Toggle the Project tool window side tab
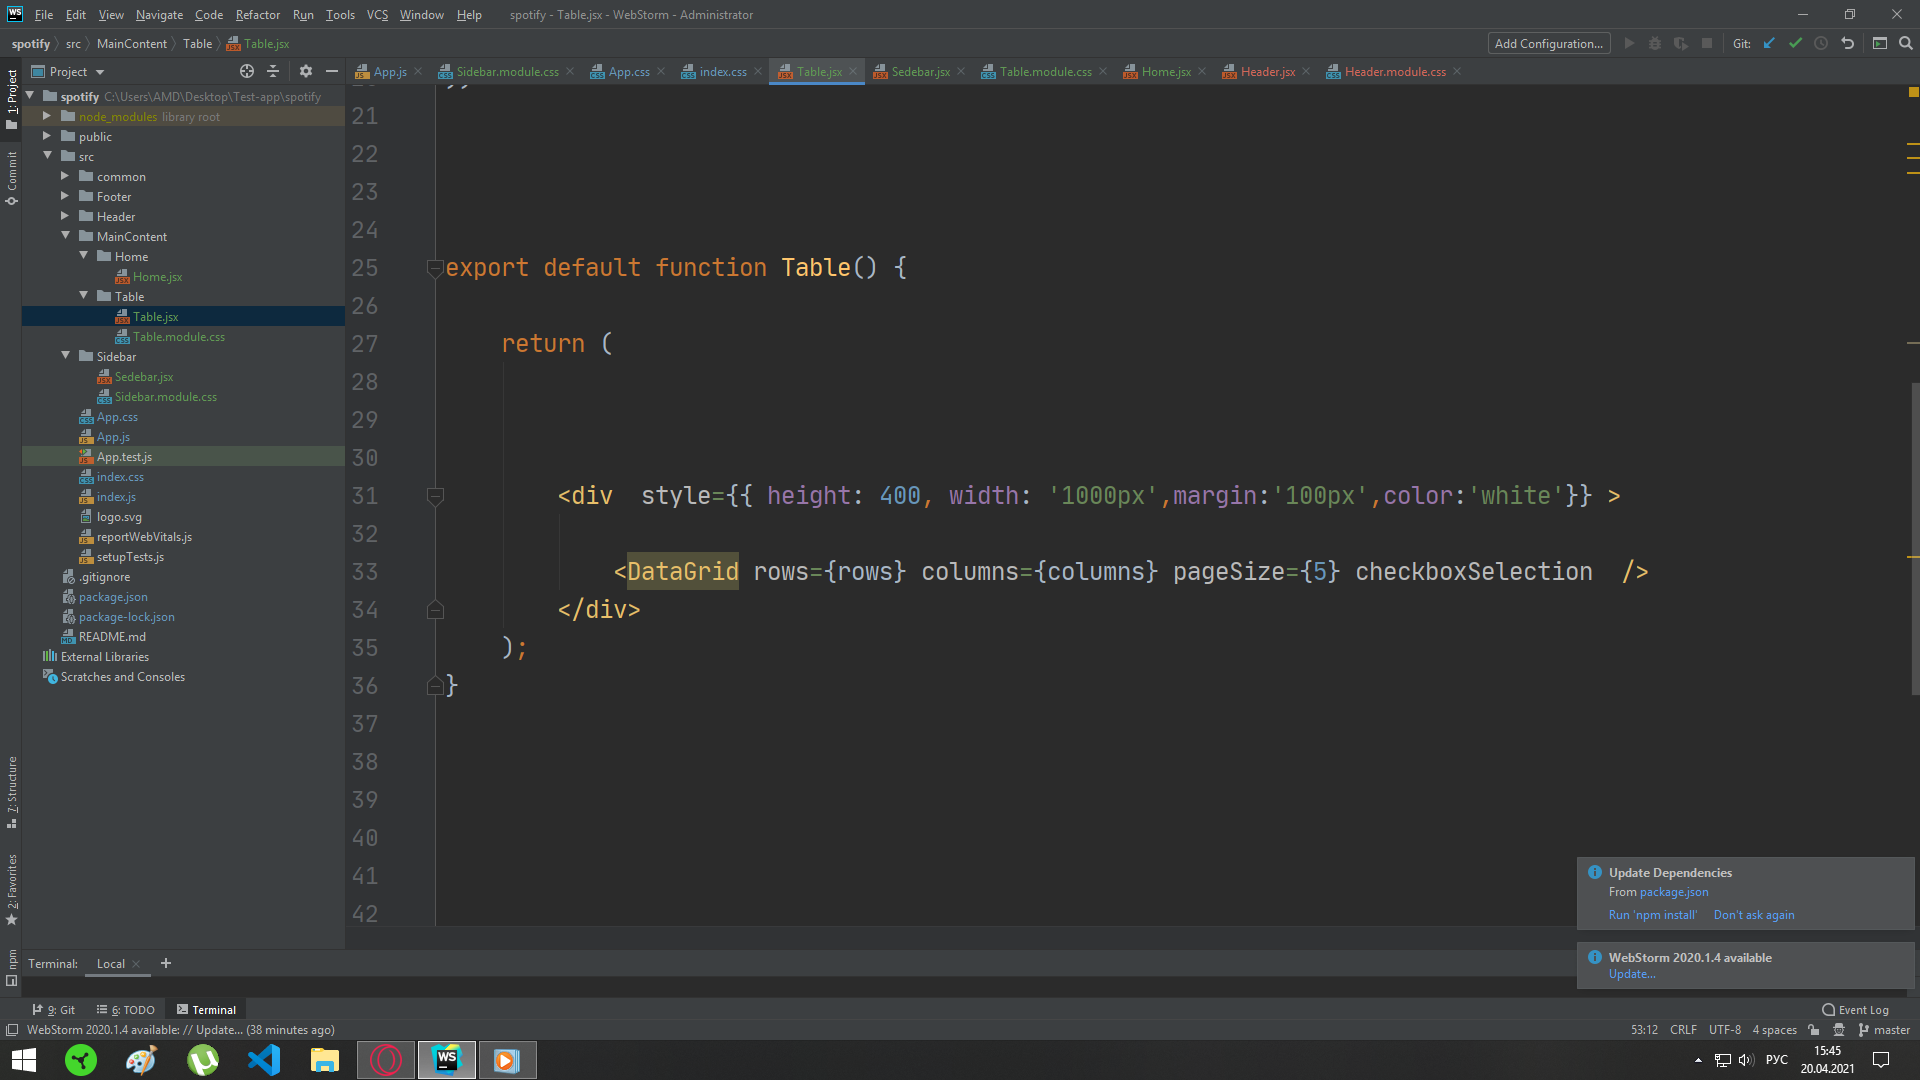 [11, 98]
